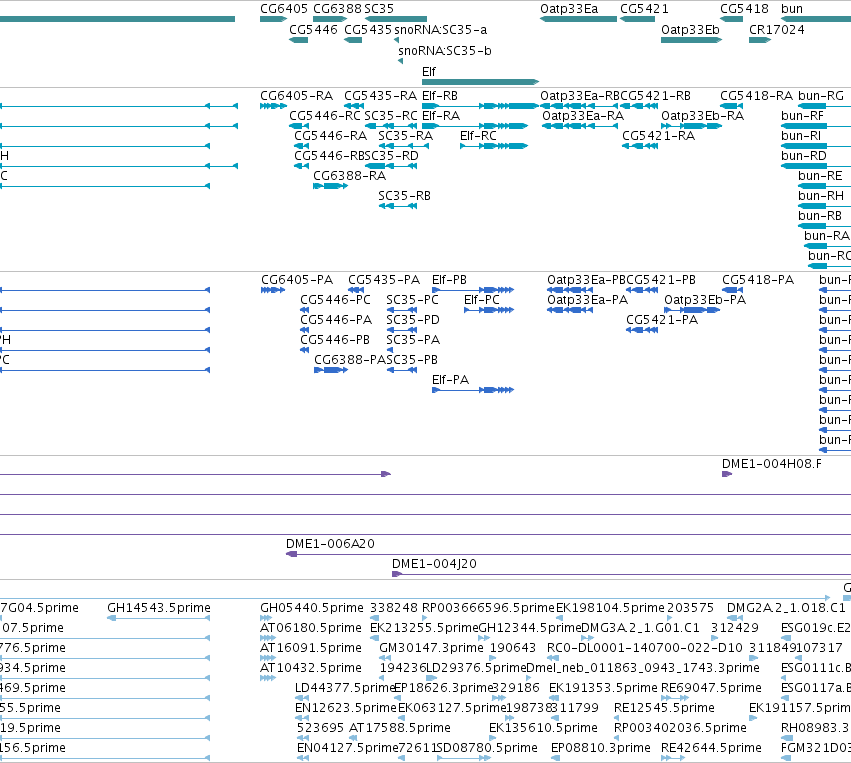Image resolution: width=851 pixels, height=763 pixels.
Task: Click the CG6405 gene bar
Action: (273, 19)
